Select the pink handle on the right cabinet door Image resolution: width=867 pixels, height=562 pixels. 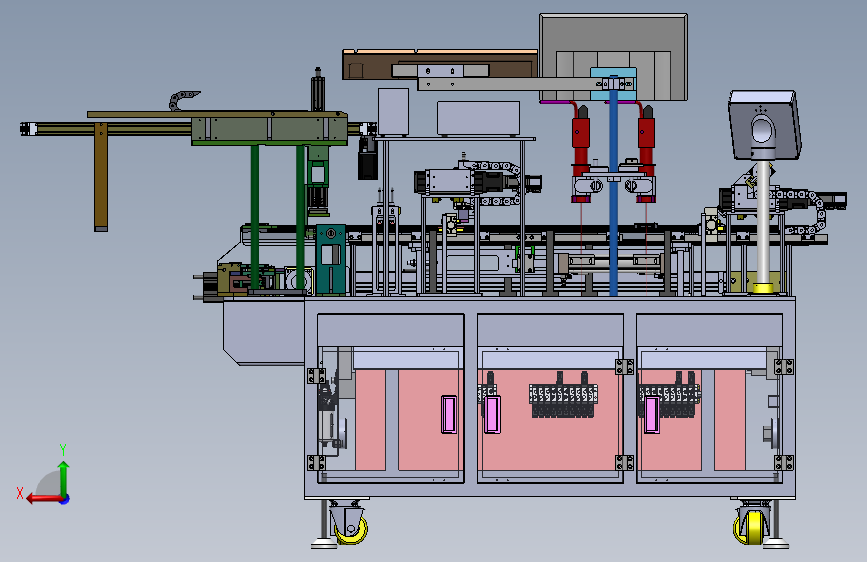pyautogui.click(x=652, y=414)
